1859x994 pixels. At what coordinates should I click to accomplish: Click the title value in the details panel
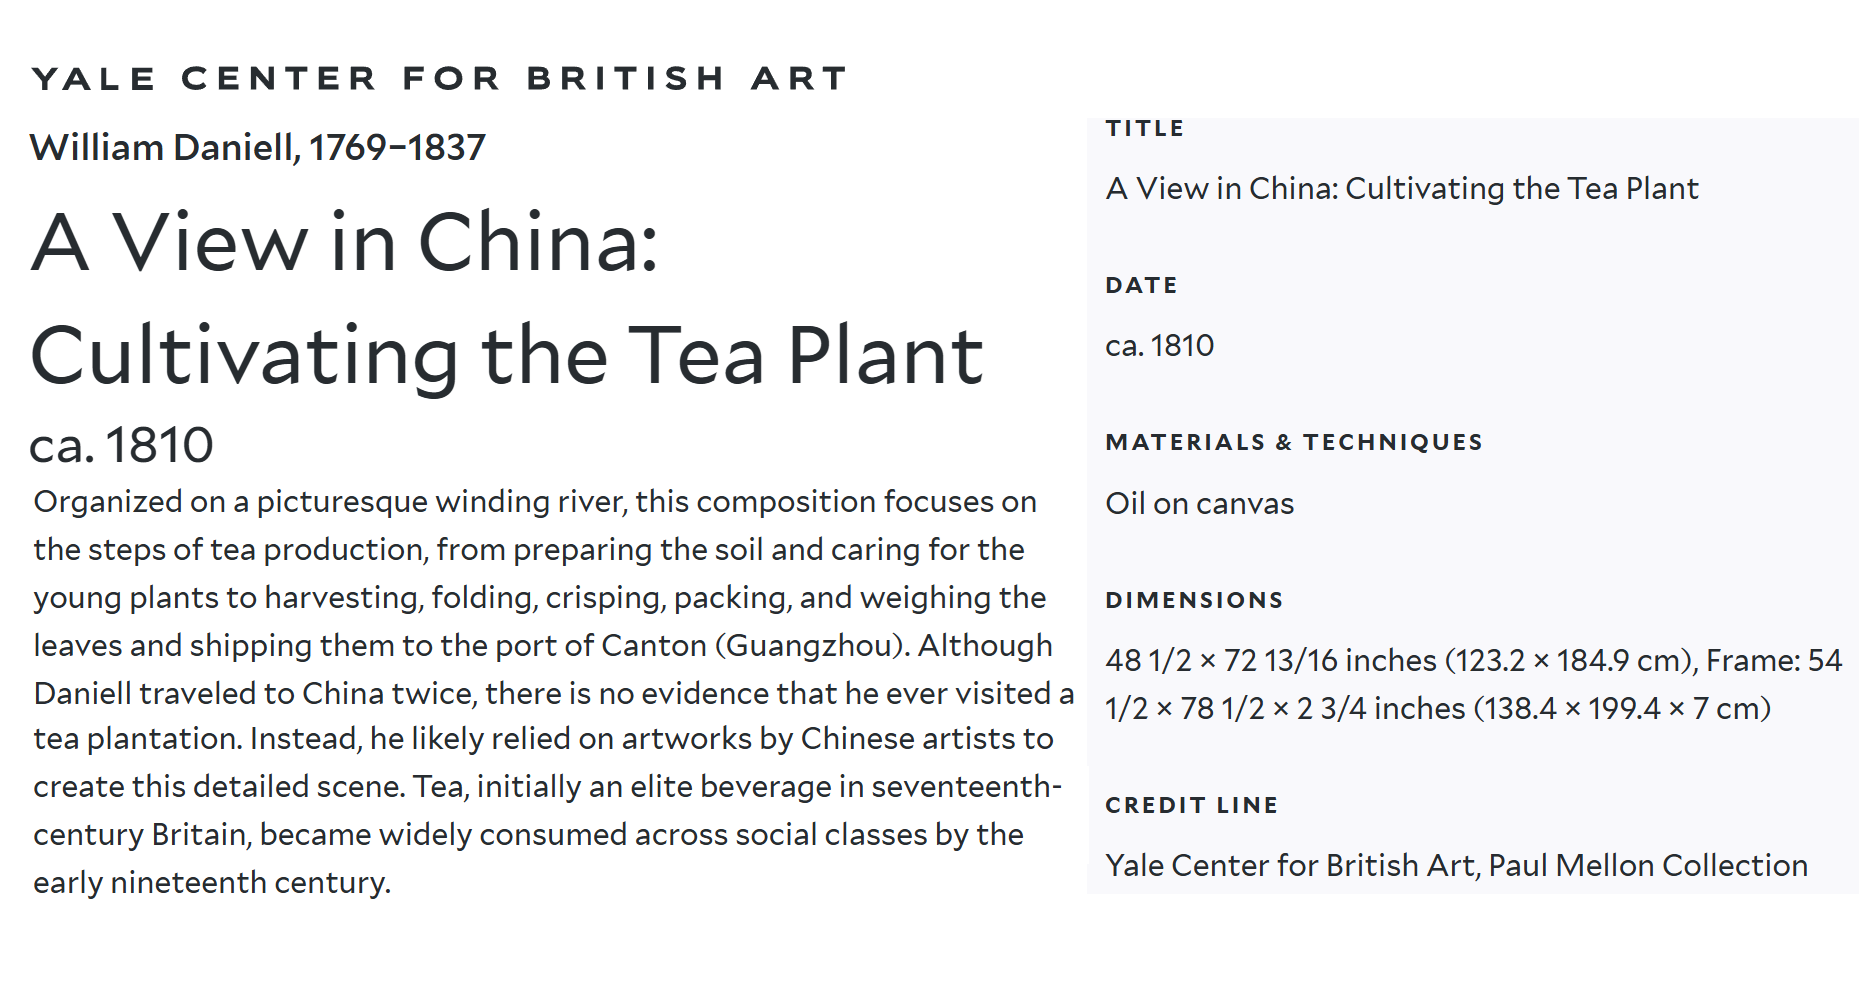tap(1401, 189)
